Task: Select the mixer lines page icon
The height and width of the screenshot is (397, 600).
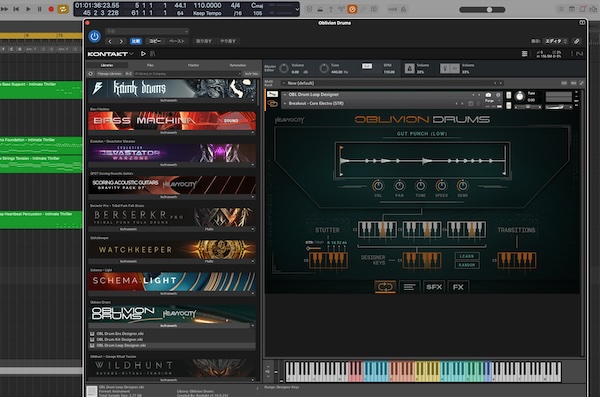Action: 409,287
